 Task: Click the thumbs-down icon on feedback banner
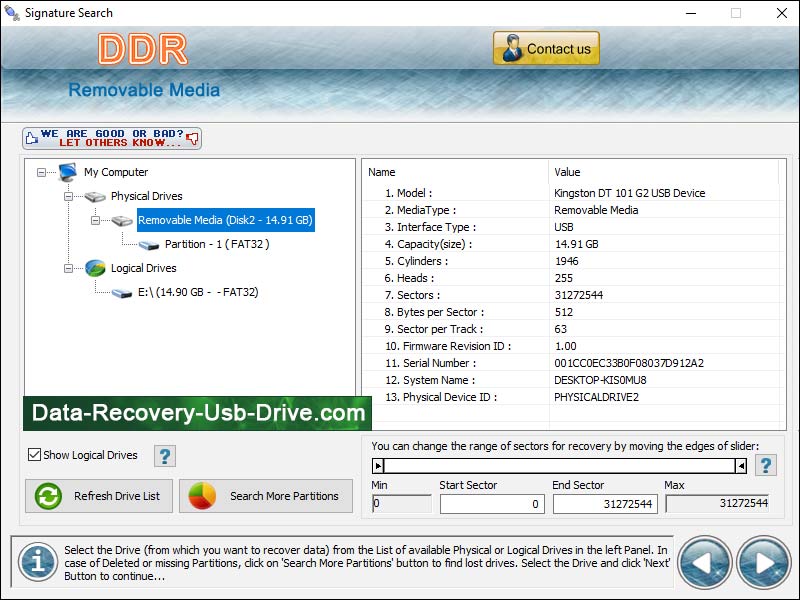[x=192, y=138]
